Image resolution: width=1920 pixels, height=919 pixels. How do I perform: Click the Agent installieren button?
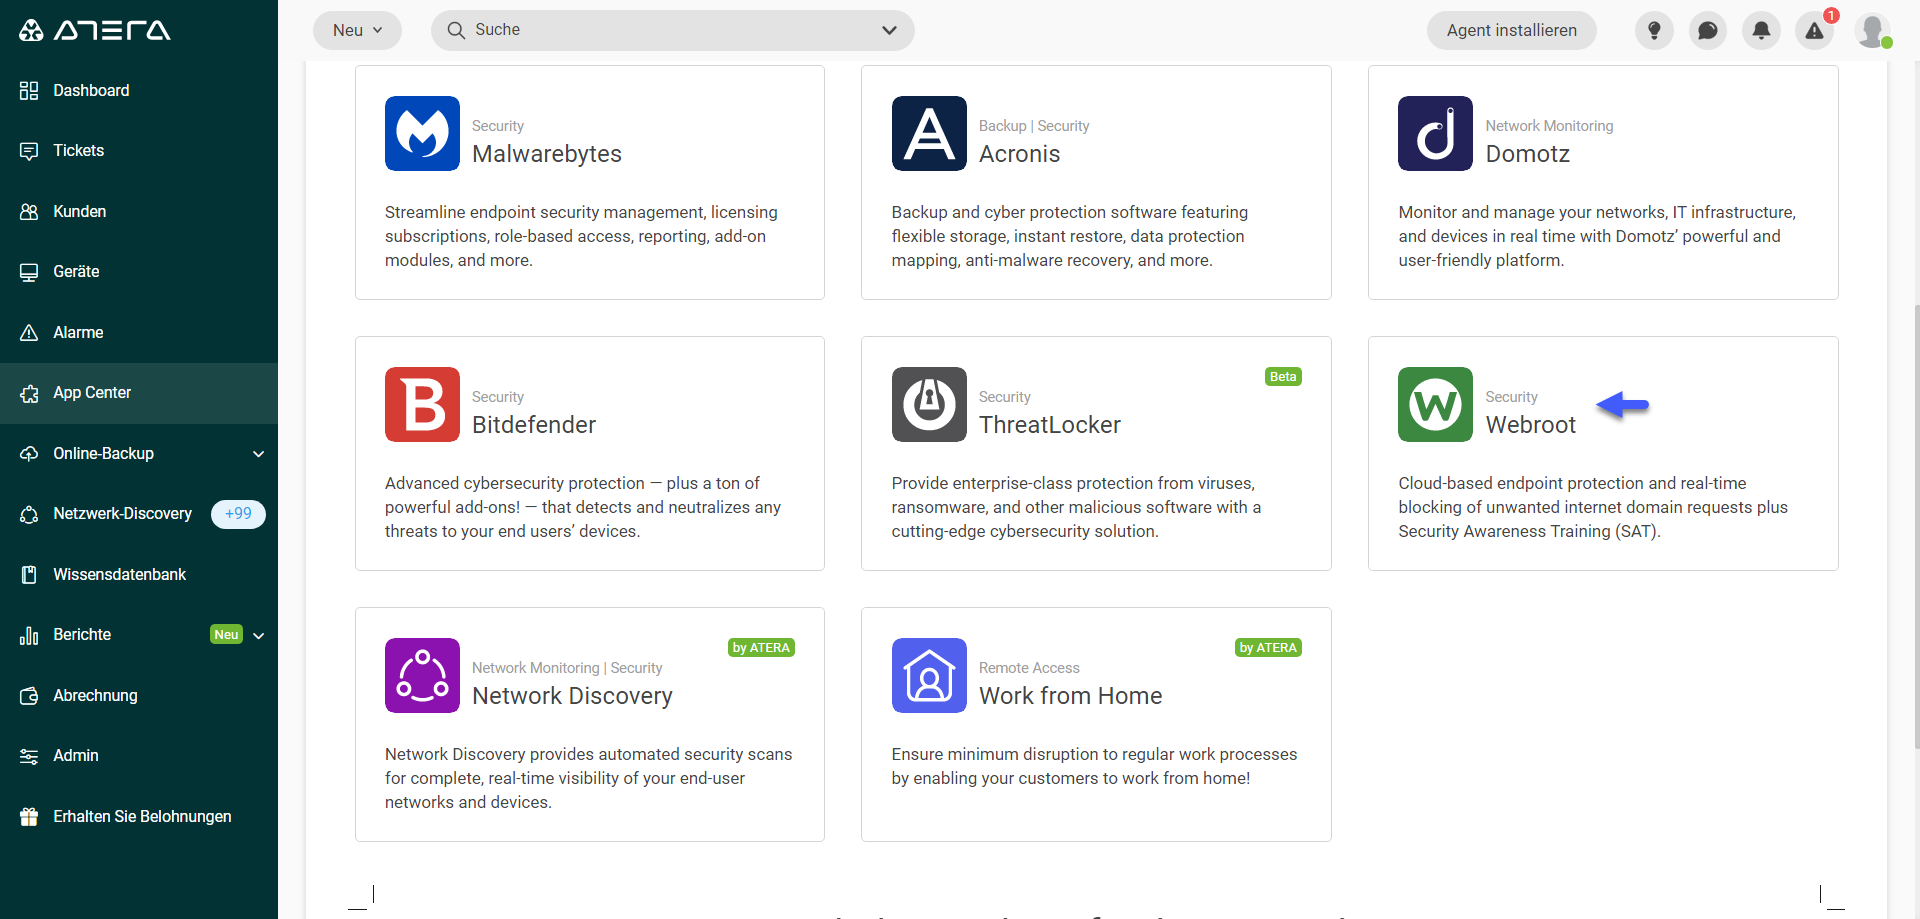(x=1511, y=30)
